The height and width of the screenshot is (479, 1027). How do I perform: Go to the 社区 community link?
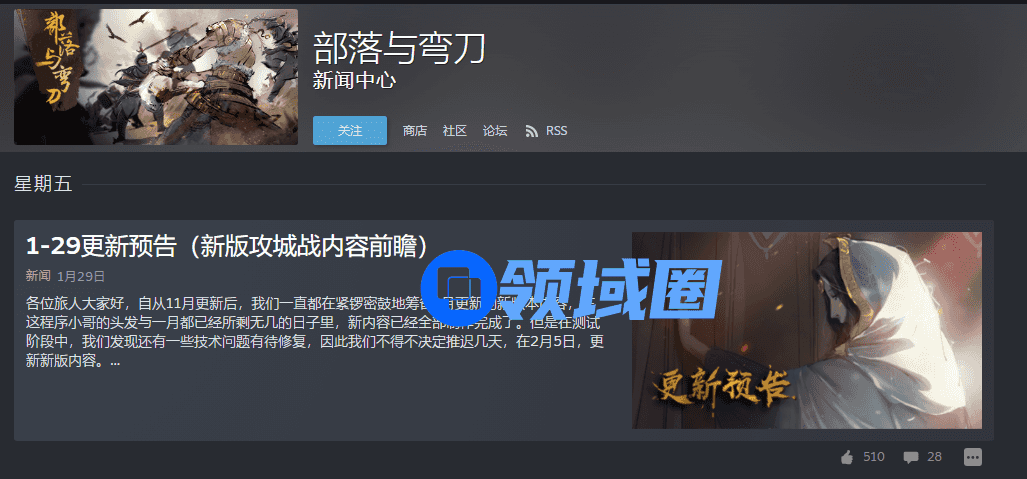coord(455,131)
